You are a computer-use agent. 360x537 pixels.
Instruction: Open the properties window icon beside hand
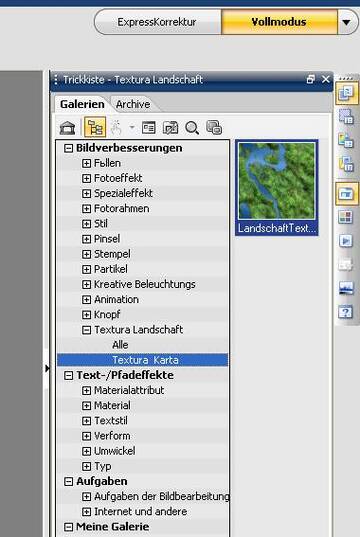(x=149, y=127)
